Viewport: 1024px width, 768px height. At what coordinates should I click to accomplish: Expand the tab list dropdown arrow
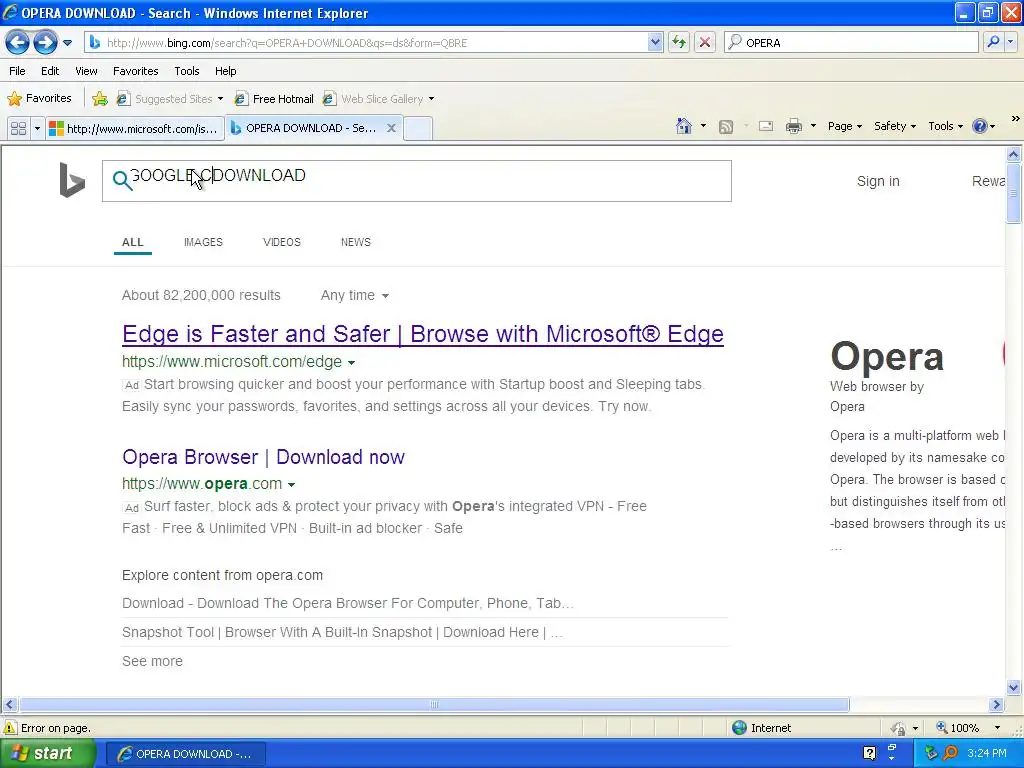point(37,129)
